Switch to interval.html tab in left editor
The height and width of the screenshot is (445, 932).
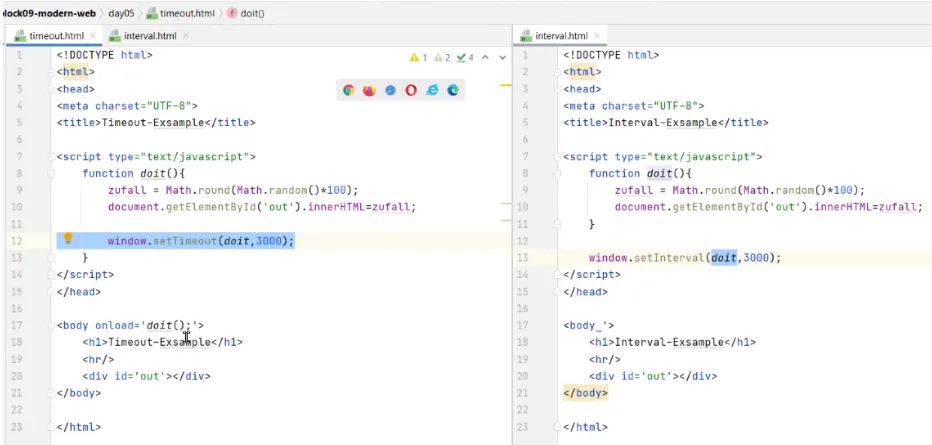[150, 36]
